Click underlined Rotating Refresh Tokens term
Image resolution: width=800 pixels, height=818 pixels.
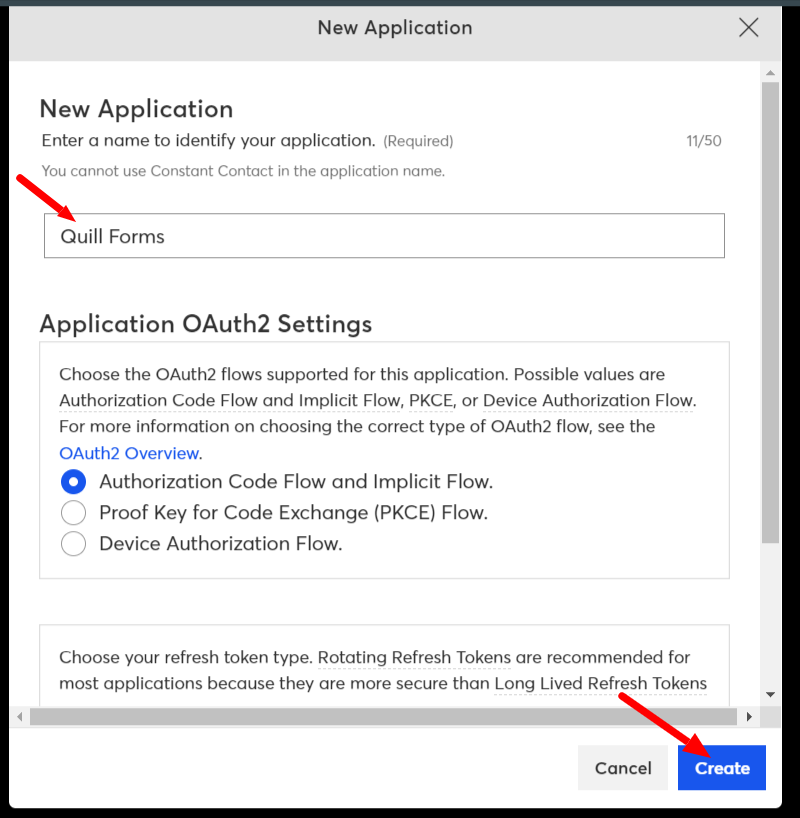tap(414, 657)
